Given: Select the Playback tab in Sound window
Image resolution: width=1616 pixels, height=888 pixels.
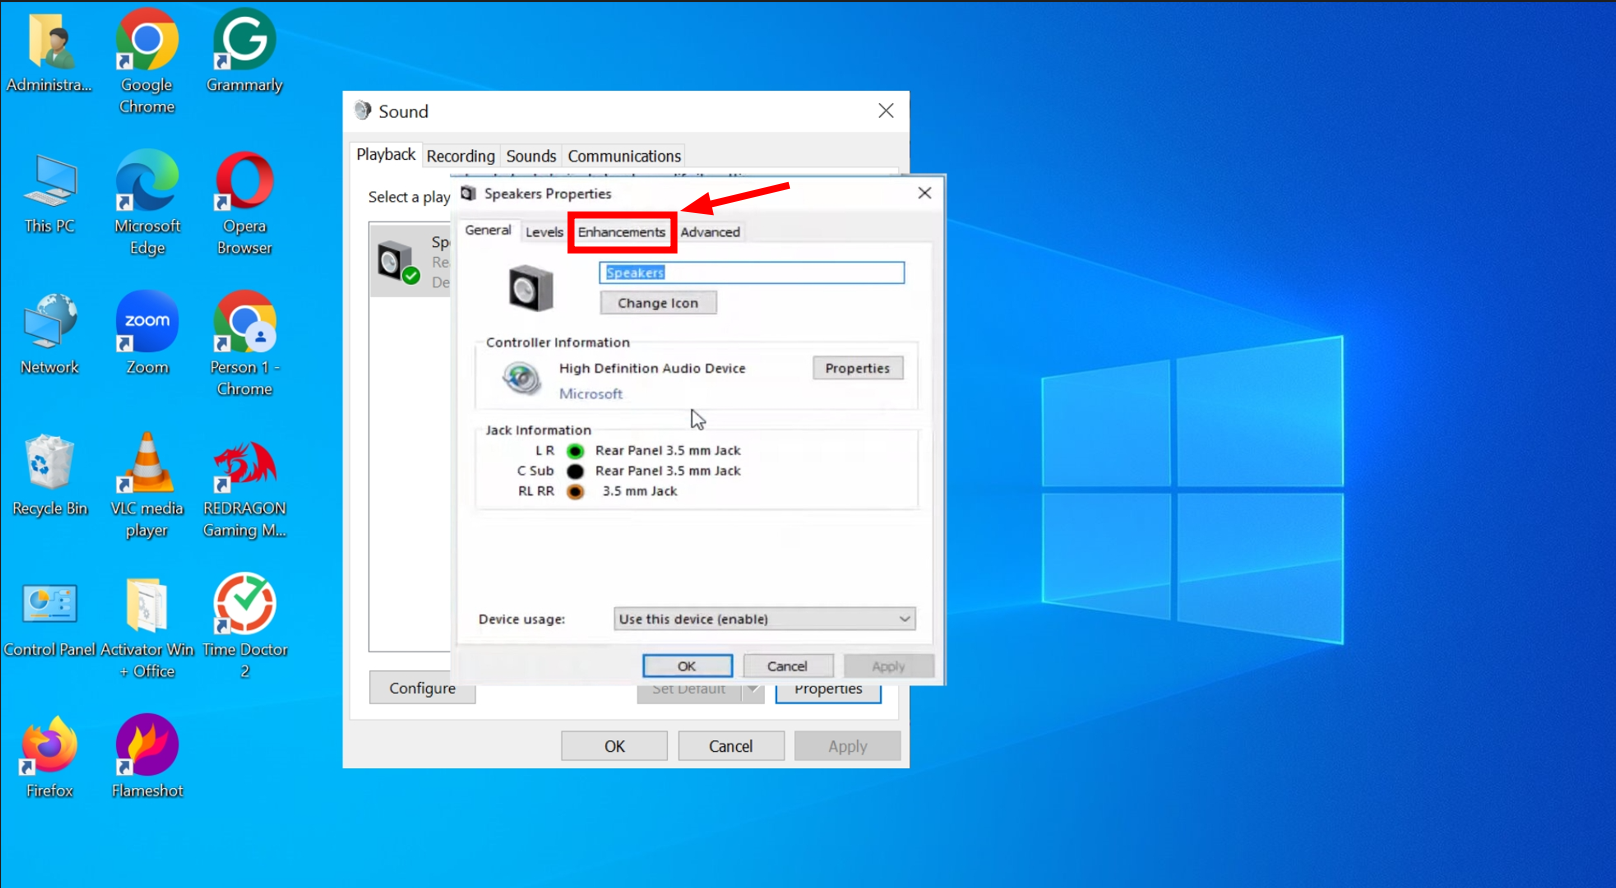Looking at the screenshot, I should 386,155.
